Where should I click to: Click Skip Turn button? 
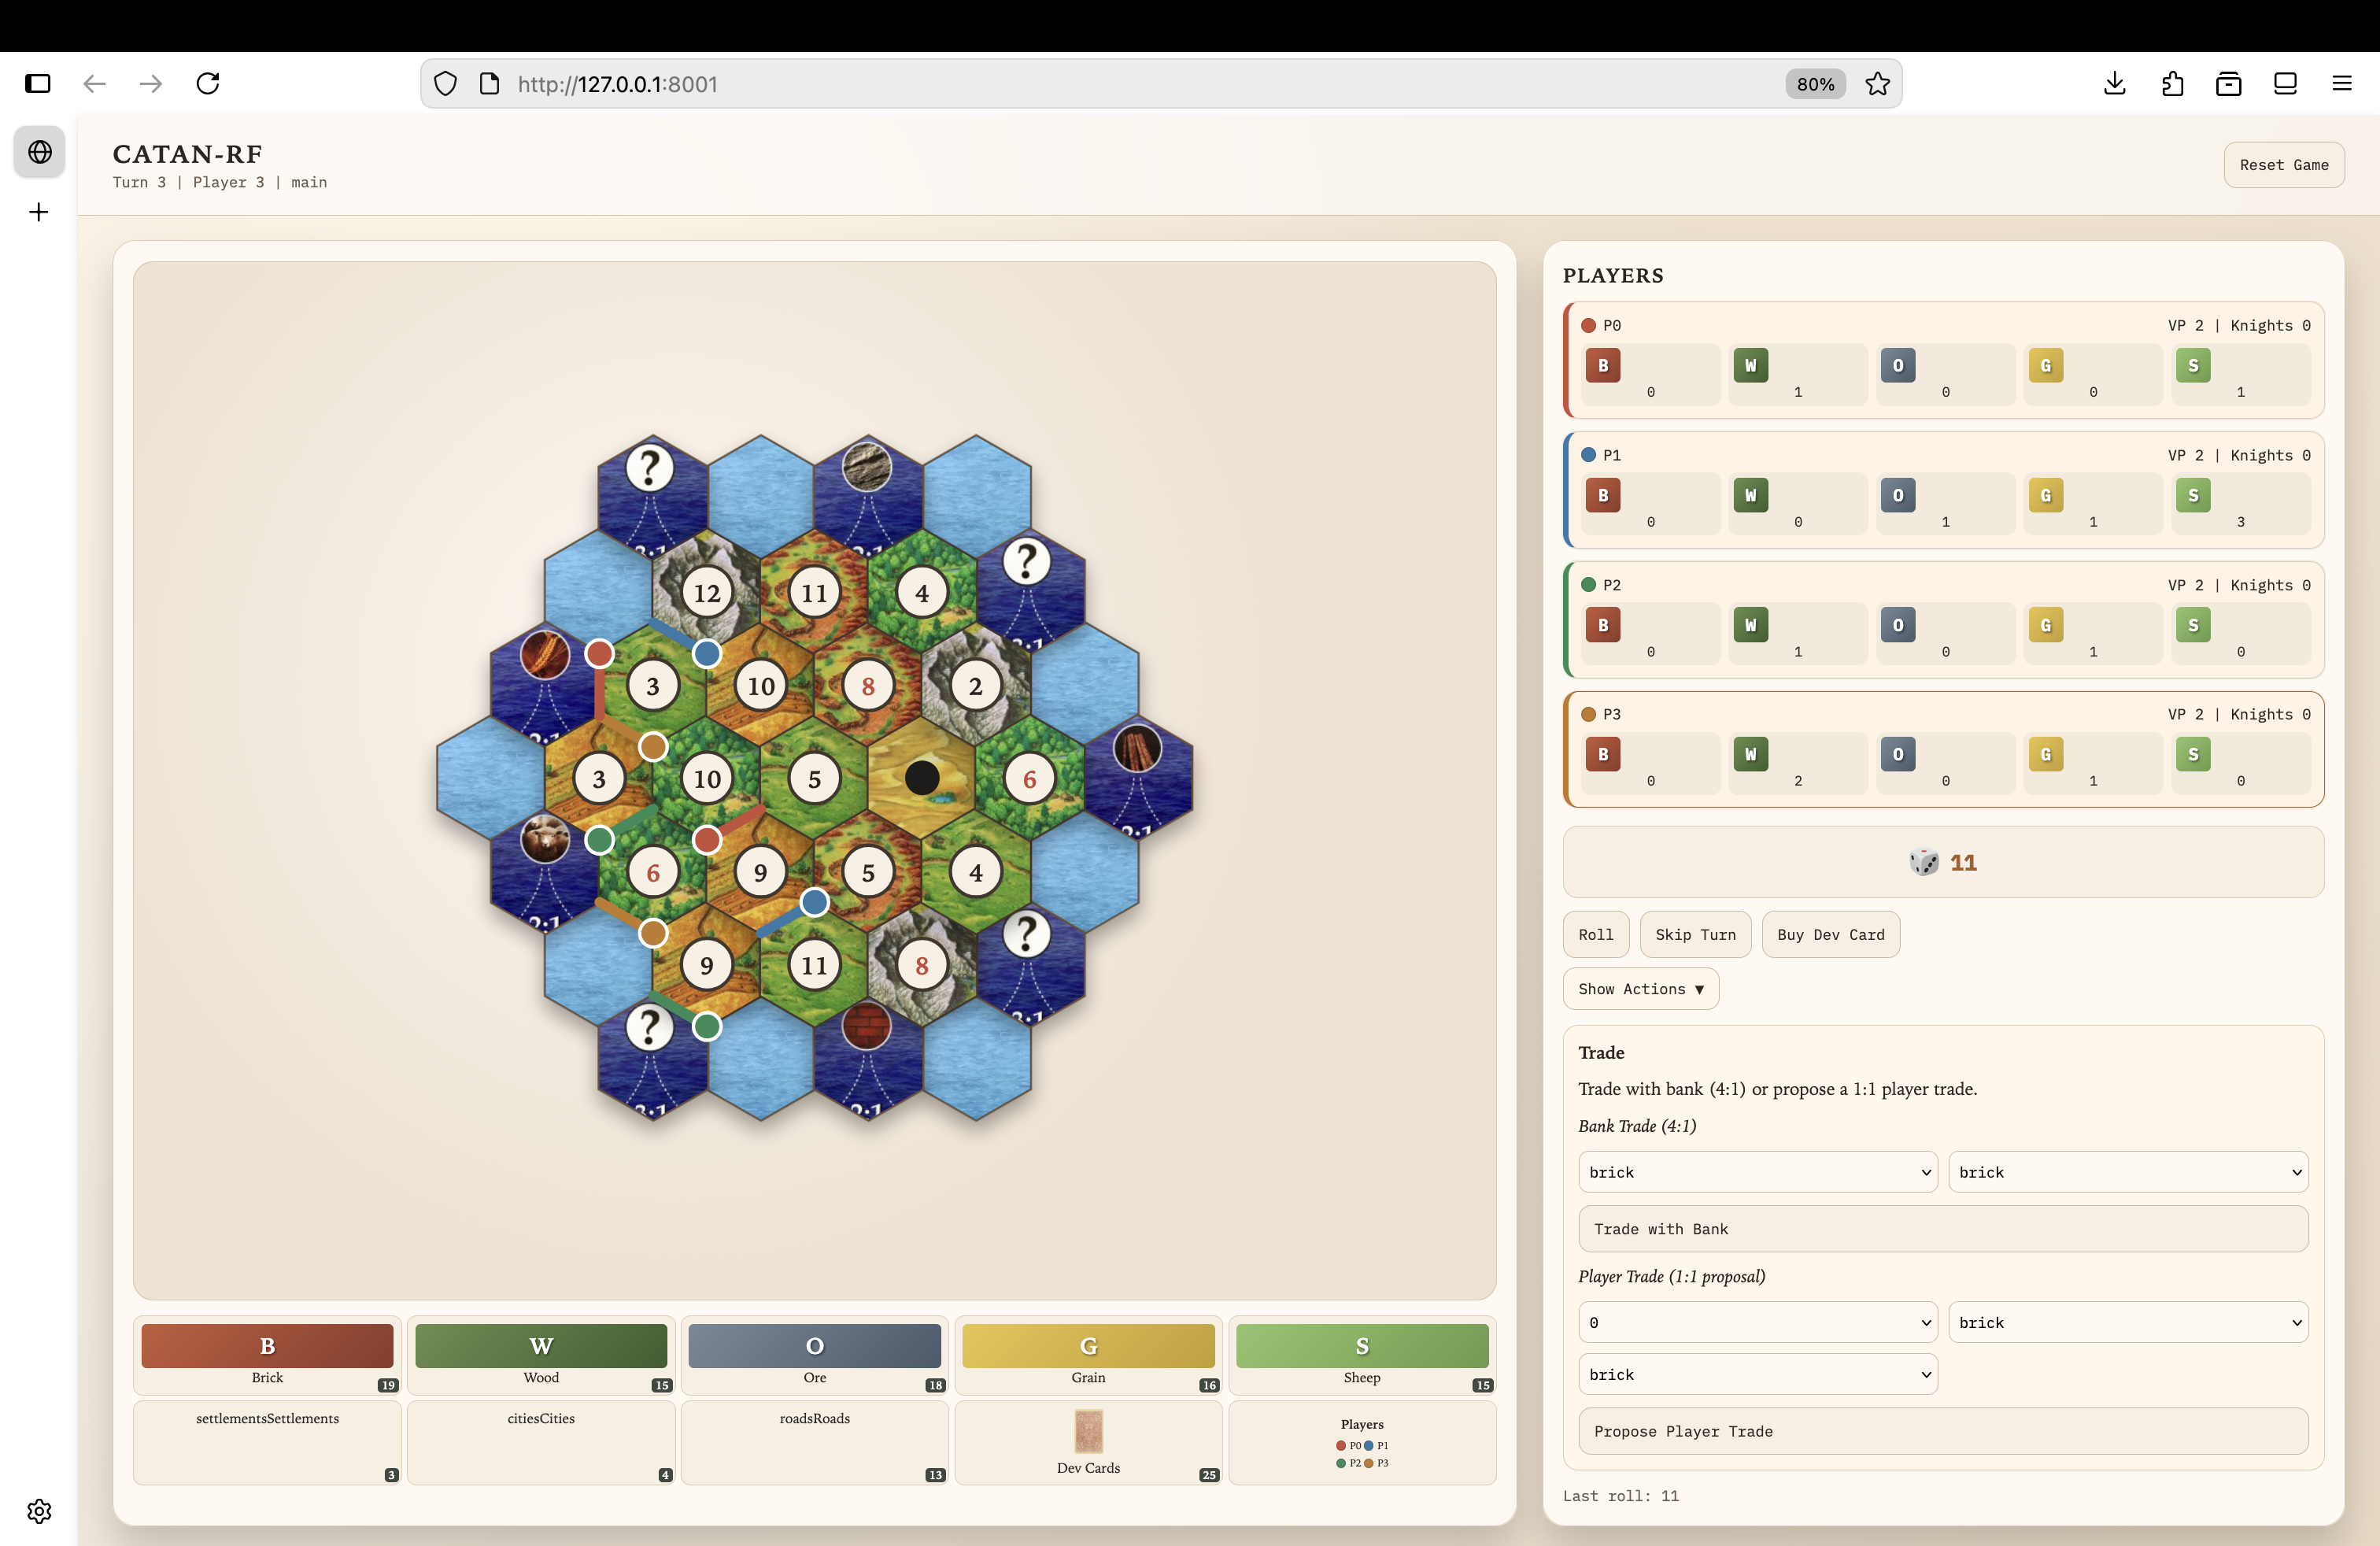pos(1695,934)
